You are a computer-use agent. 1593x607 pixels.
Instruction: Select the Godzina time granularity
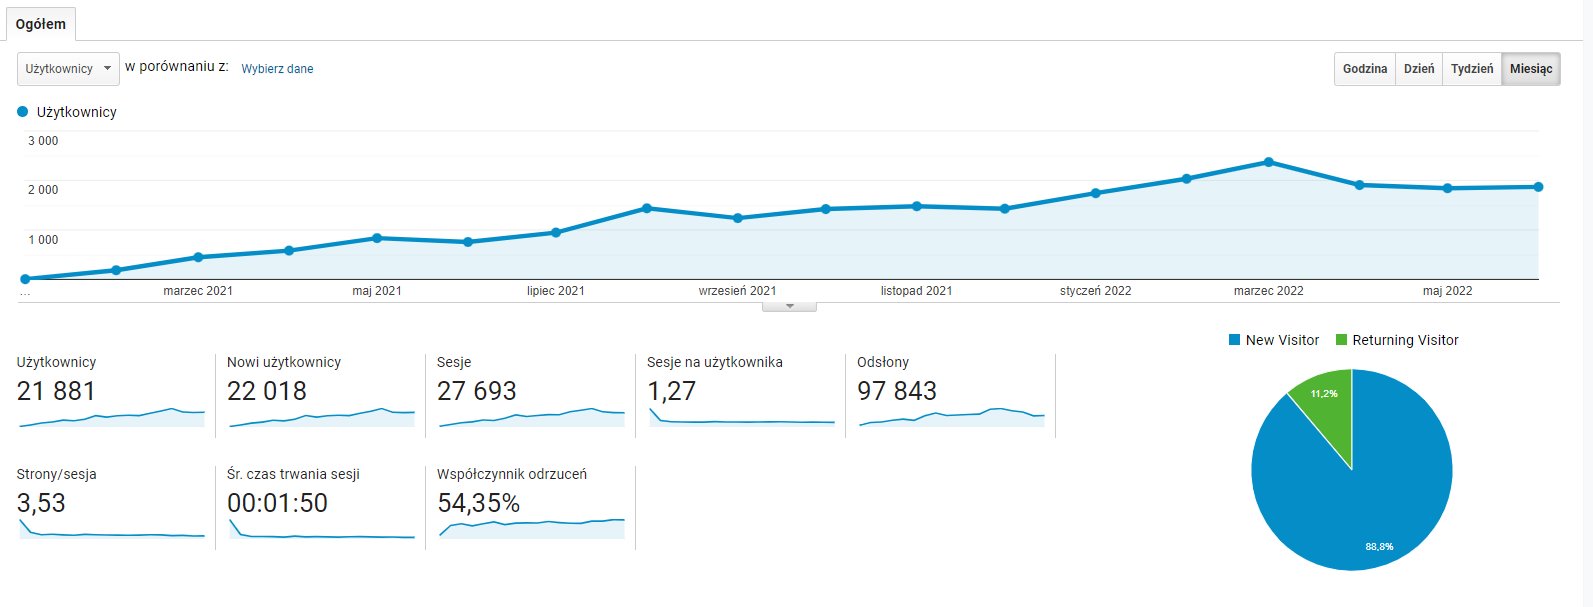click(1364, 69)
